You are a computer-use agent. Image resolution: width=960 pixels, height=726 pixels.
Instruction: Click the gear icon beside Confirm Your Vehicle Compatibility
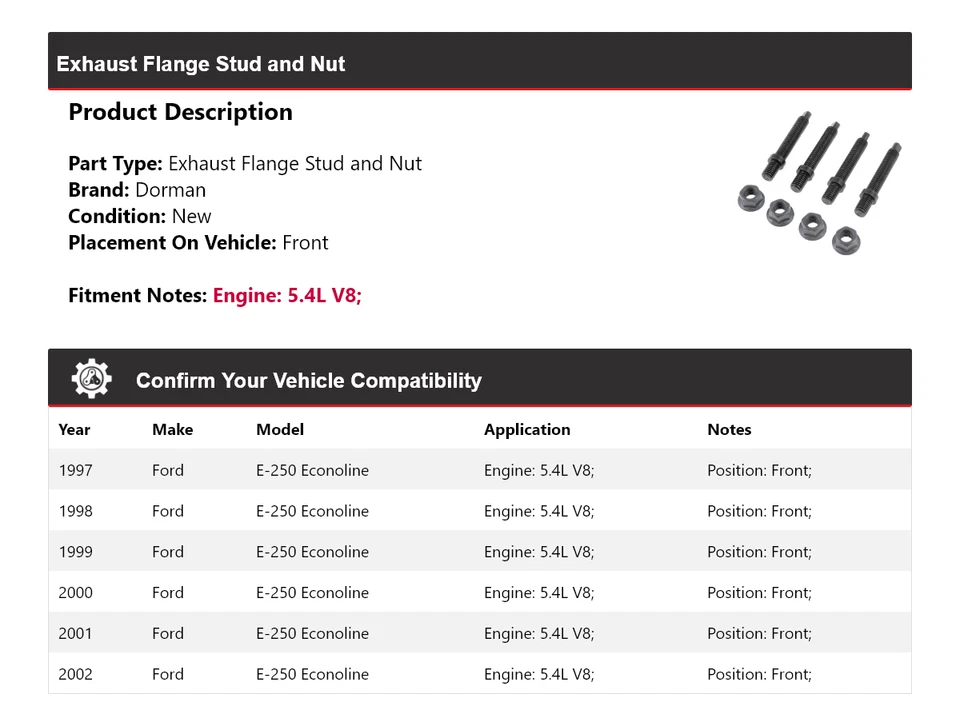click(92, 379)
